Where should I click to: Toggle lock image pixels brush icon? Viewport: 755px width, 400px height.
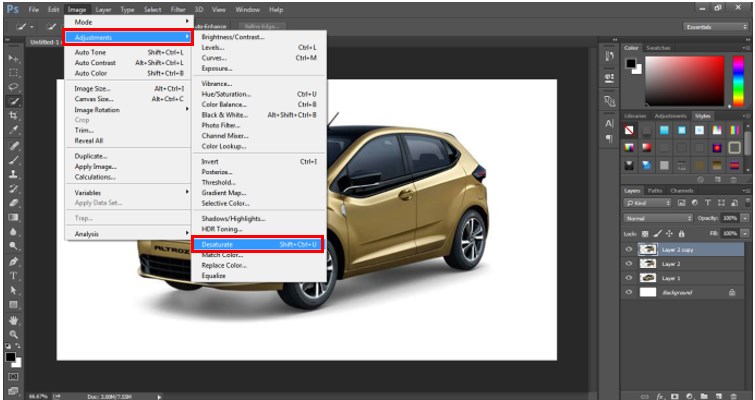[657, 233]
